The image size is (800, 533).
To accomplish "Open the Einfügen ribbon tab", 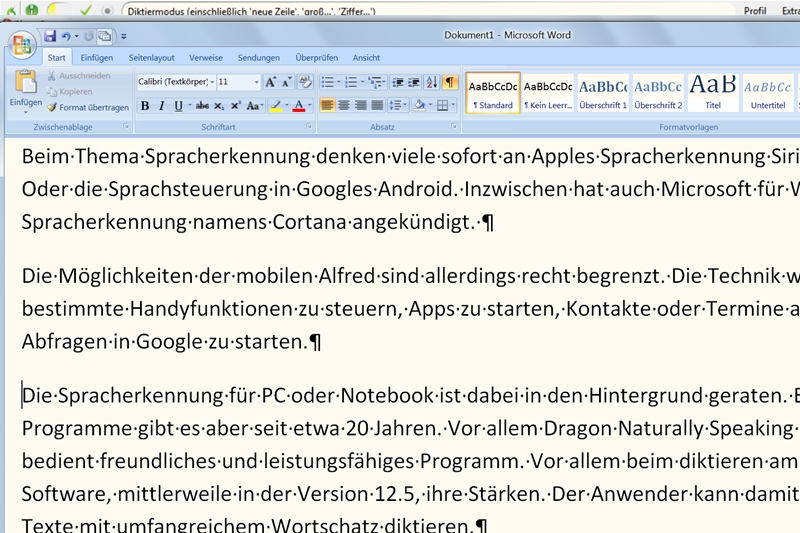I will click(x=96, y=58).
